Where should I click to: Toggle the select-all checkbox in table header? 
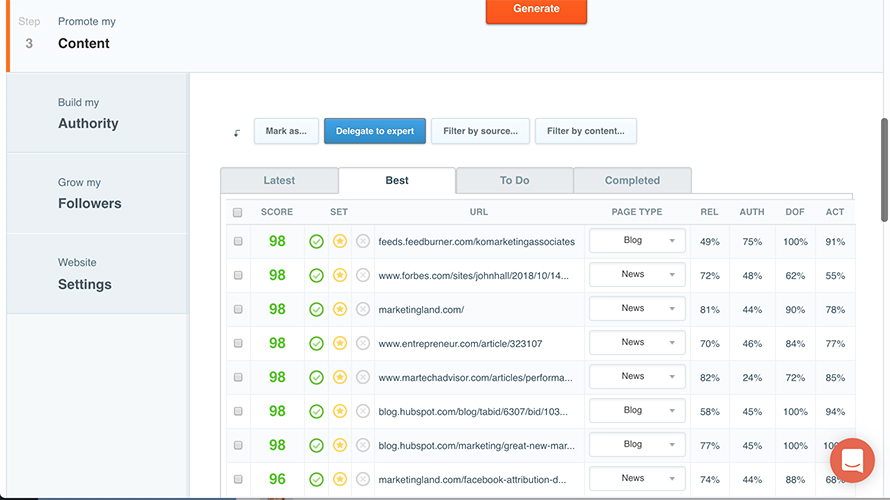click(238, 212)
